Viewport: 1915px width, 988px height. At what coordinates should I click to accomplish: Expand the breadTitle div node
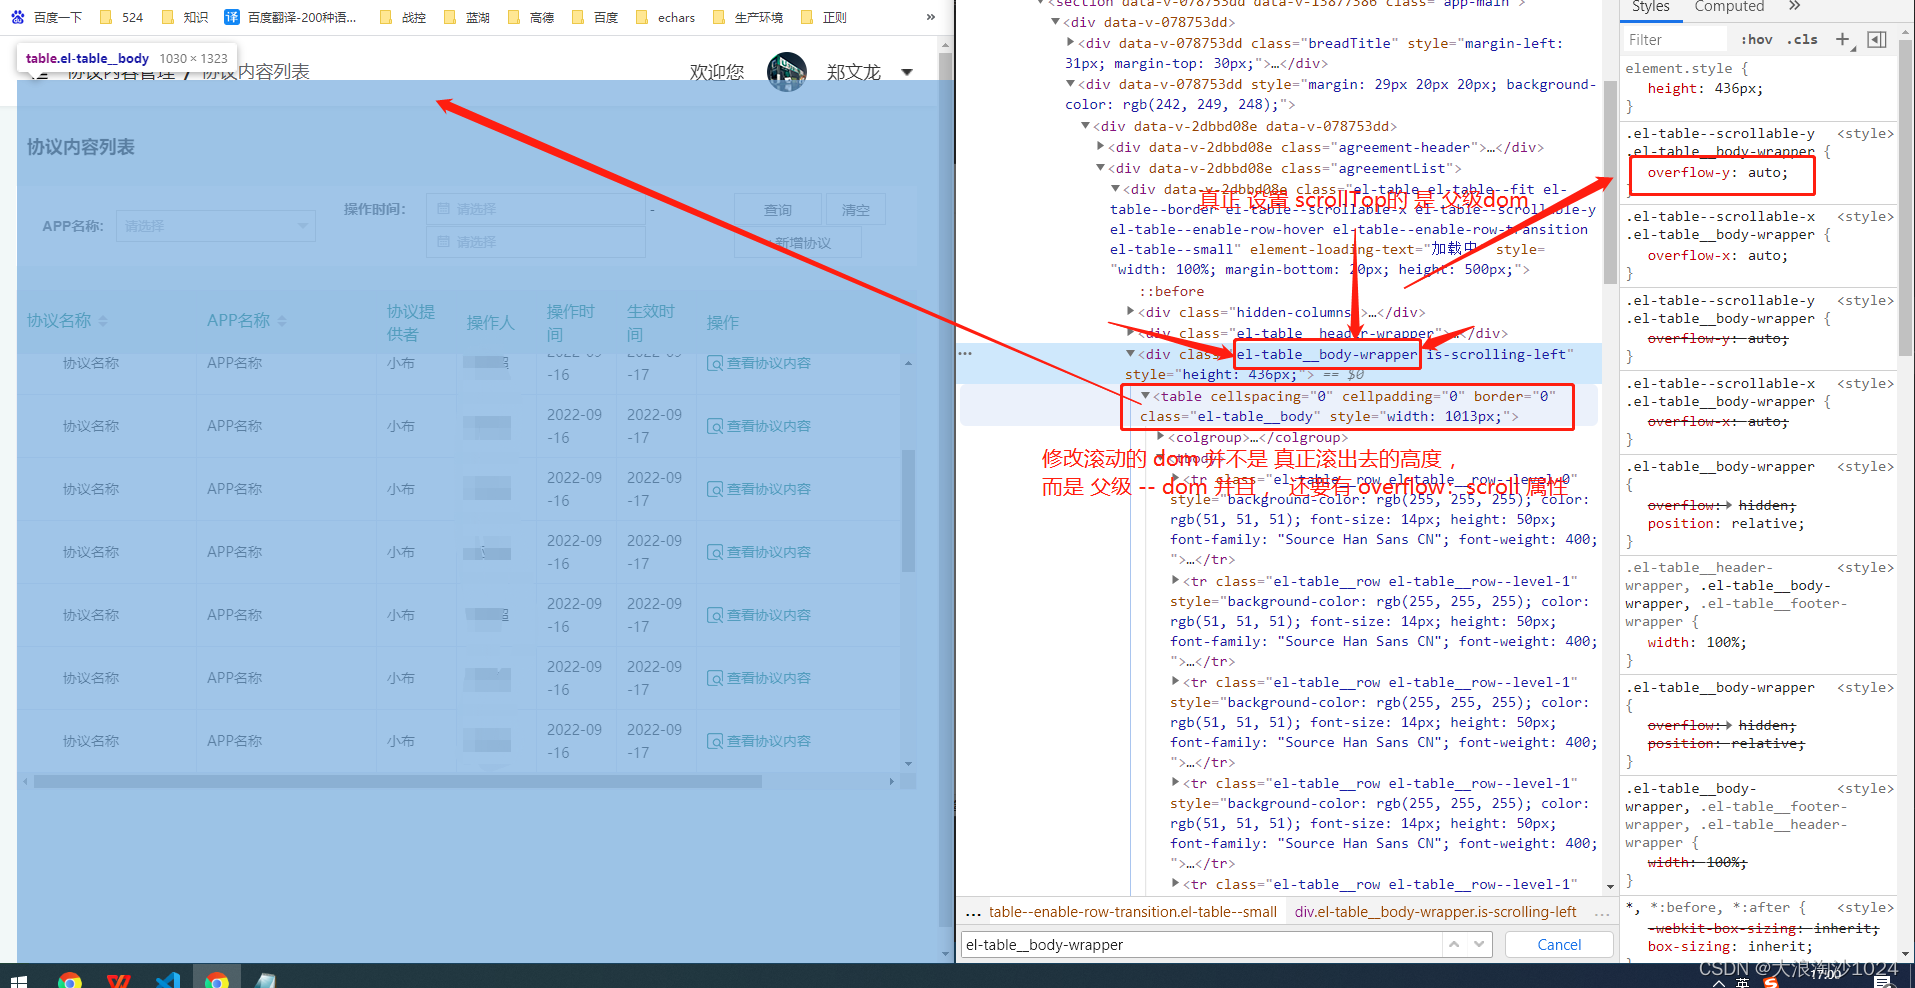point(1071,43)
